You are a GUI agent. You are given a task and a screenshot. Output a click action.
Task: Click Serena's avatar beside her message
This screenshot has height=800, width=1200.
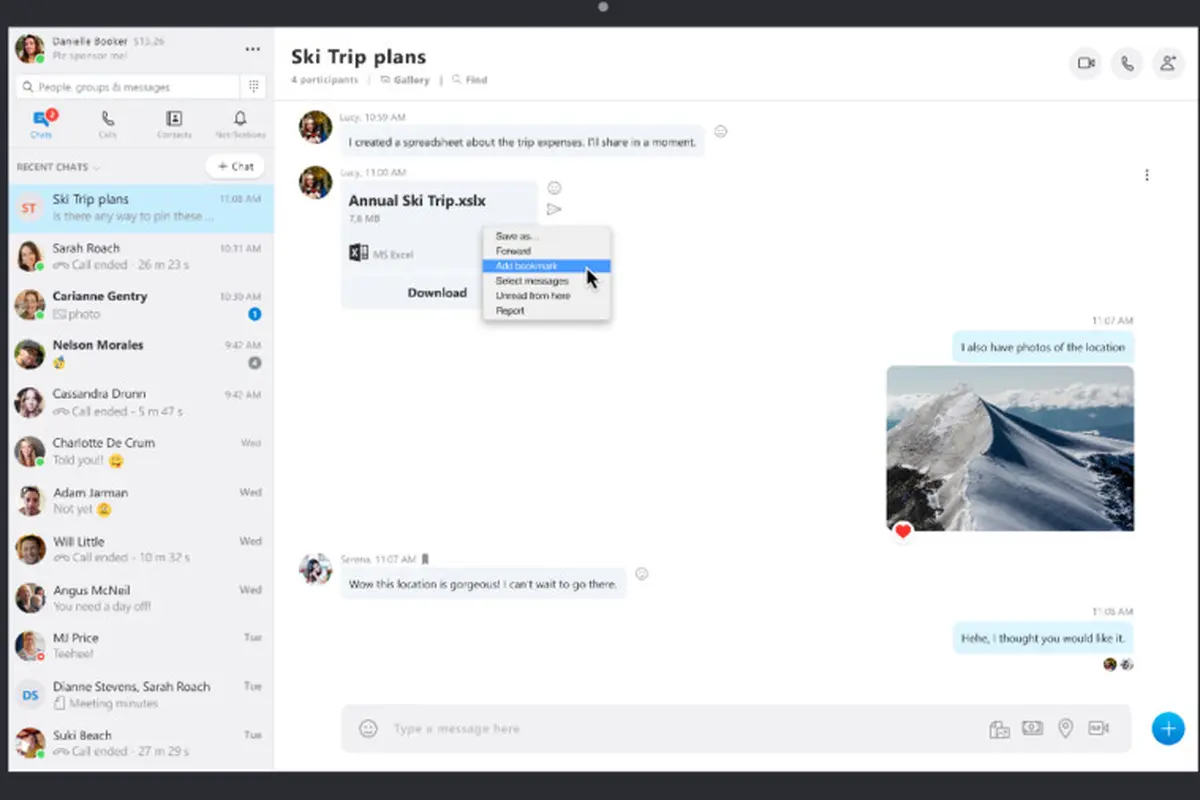315,568
